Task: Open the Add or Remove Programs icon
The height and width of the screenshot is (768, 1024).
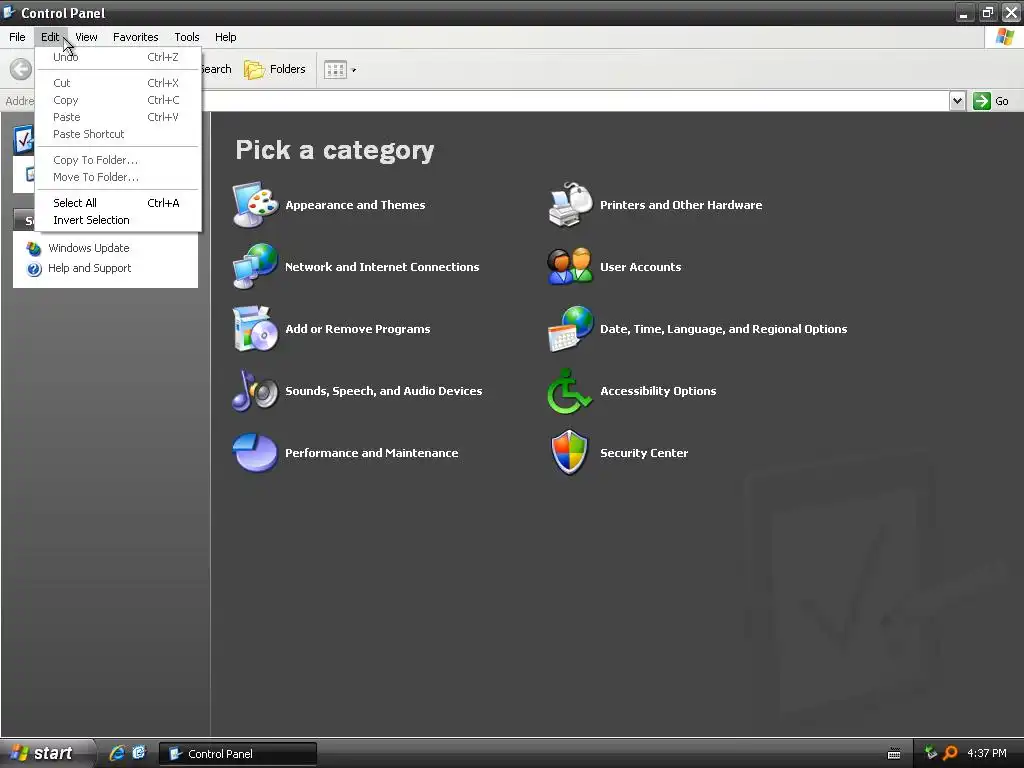Action: click(255, 328)
